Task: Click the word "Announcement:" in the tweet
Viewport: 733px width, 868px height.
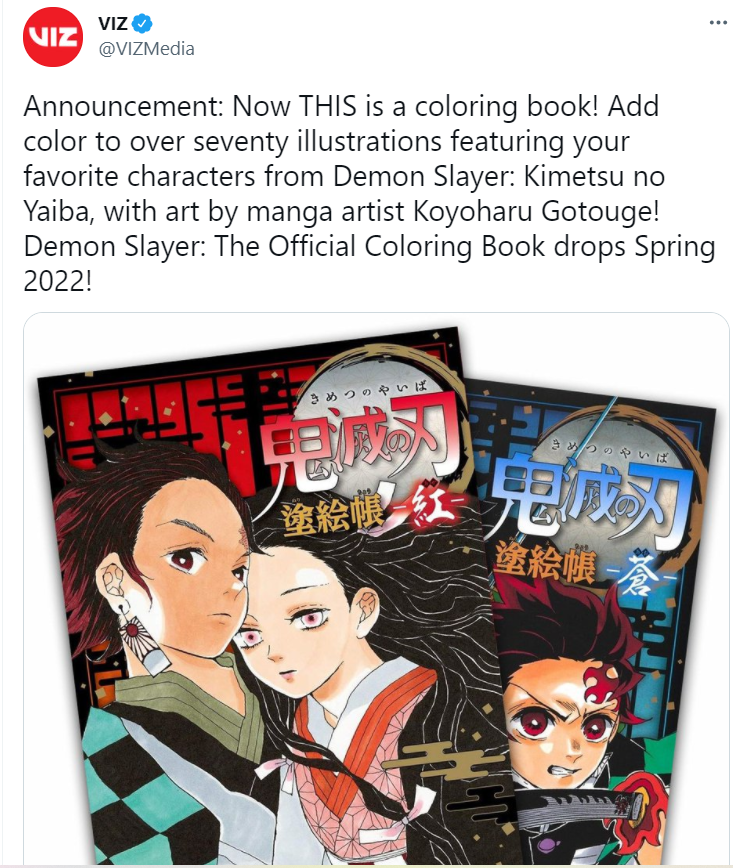Action: click(123, 106)
